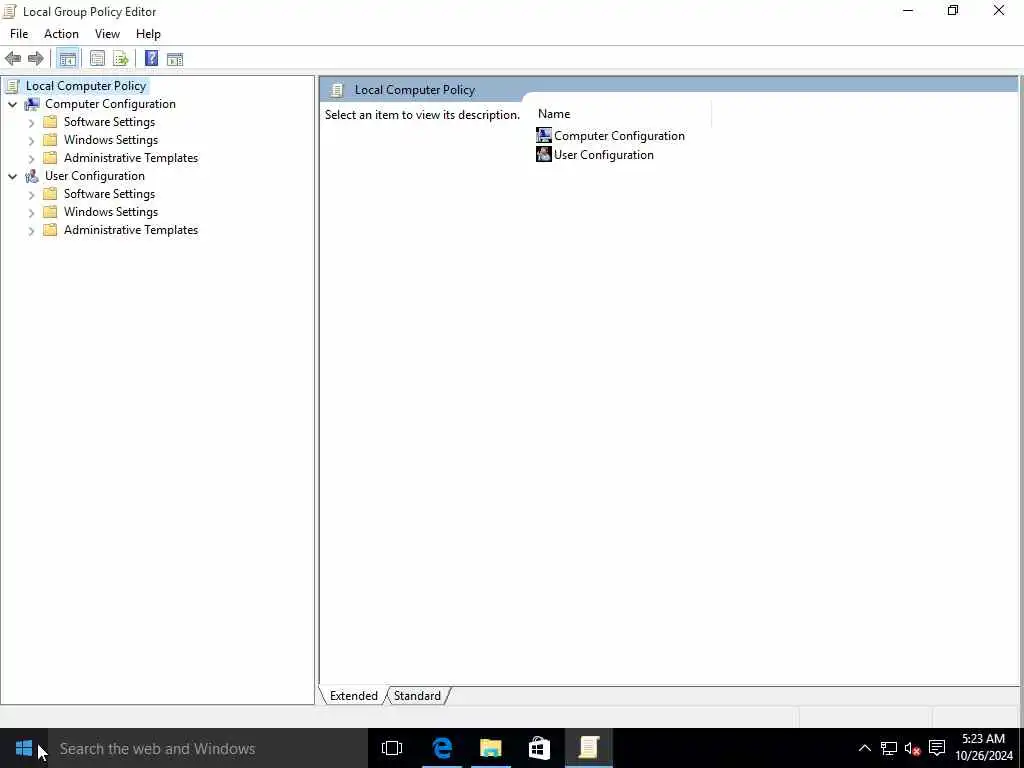This screenshot has width=1024, height=768.
Task: Collapse the Computer Configuration node
Action: click(12, 104)
